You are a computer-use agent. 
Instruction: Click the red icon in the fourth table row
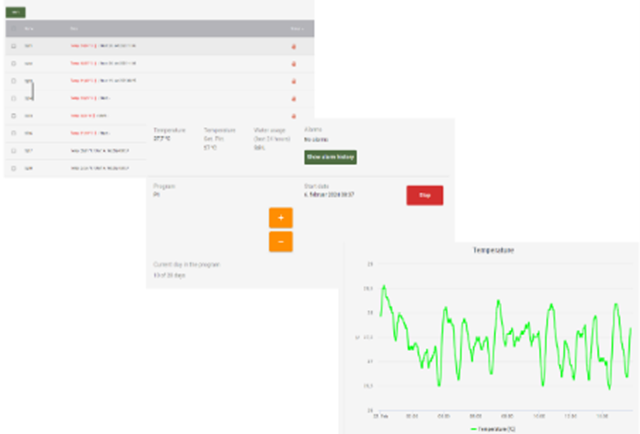(x=293, y=98)
